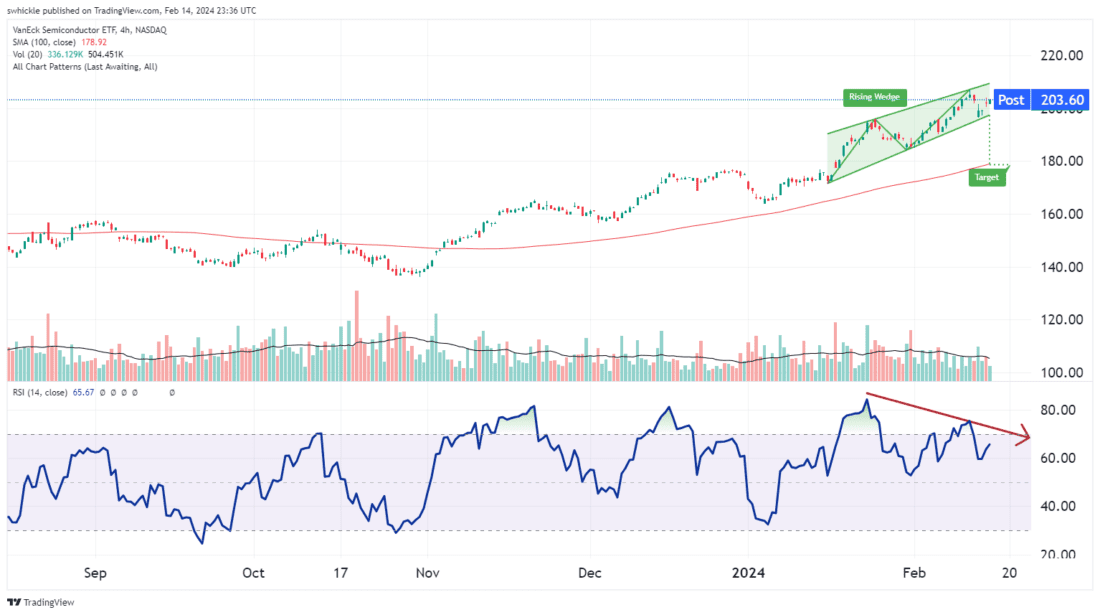Click the green Target label

click(x=989, y=177)
